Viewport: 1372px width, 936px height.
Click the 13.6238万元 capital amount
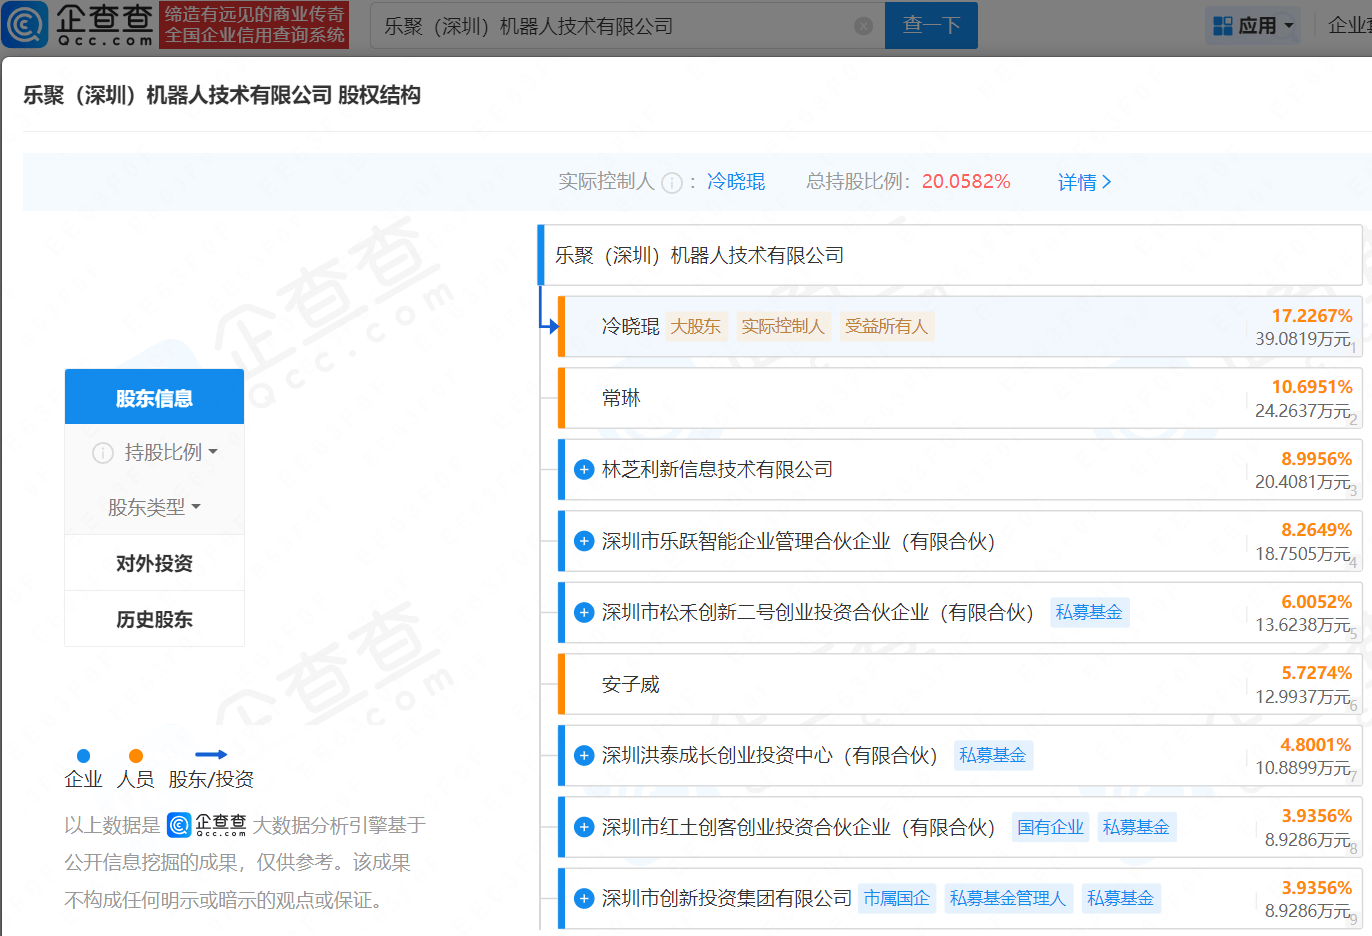(1303, 625)
